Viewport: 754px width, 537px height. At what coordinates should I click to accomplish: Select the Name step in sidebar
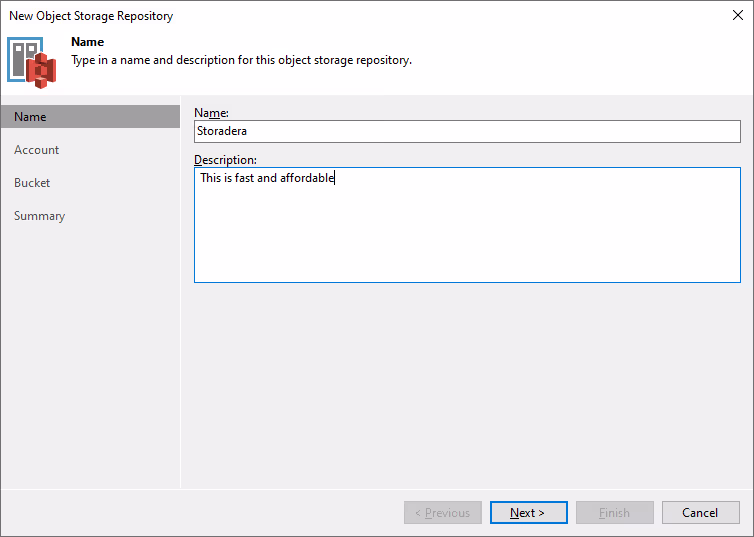pos(30,117)
